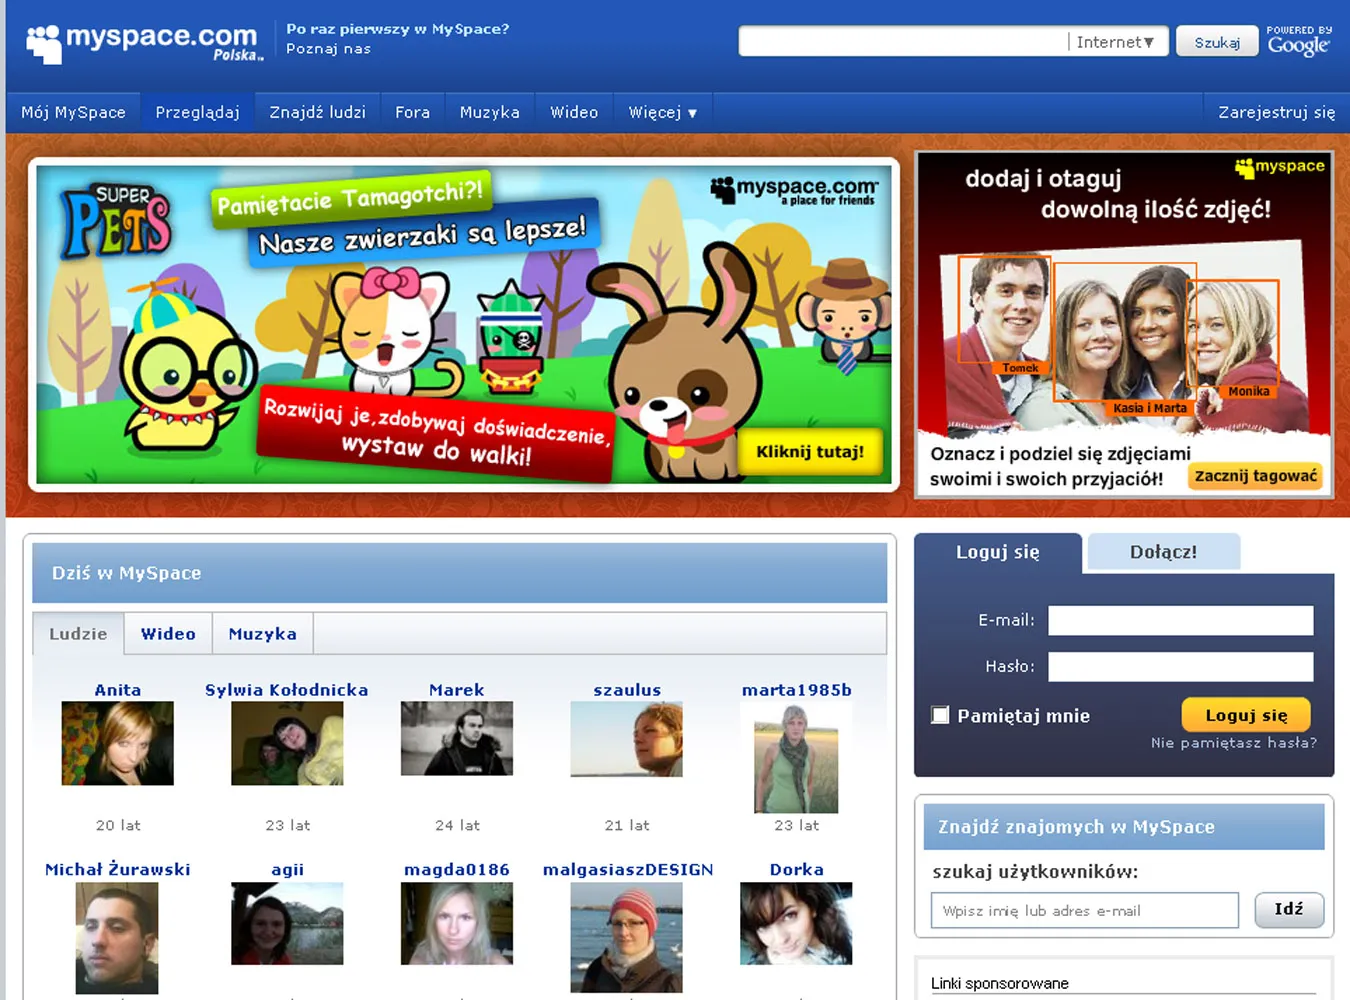1350x1000 pixels.
Task: Open the Internet search scope dropdown
Action: click(x=1113, y=41)
